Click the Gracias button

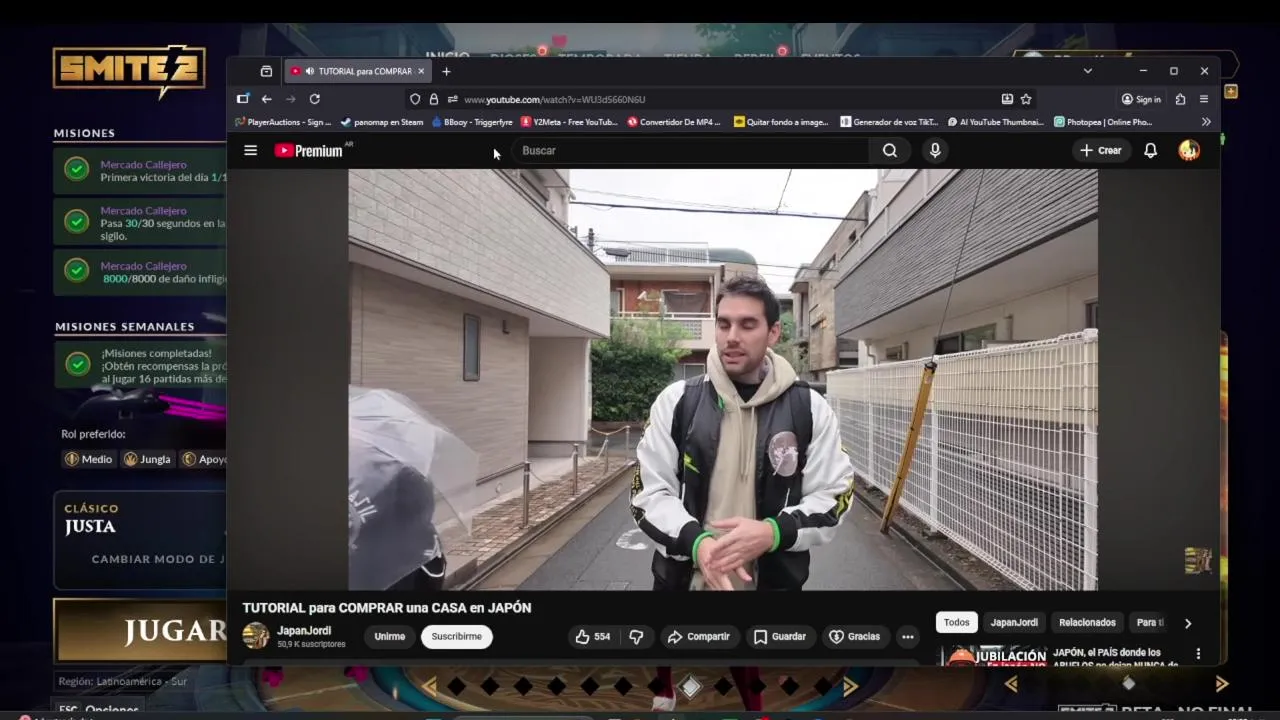tap(855, 637)
